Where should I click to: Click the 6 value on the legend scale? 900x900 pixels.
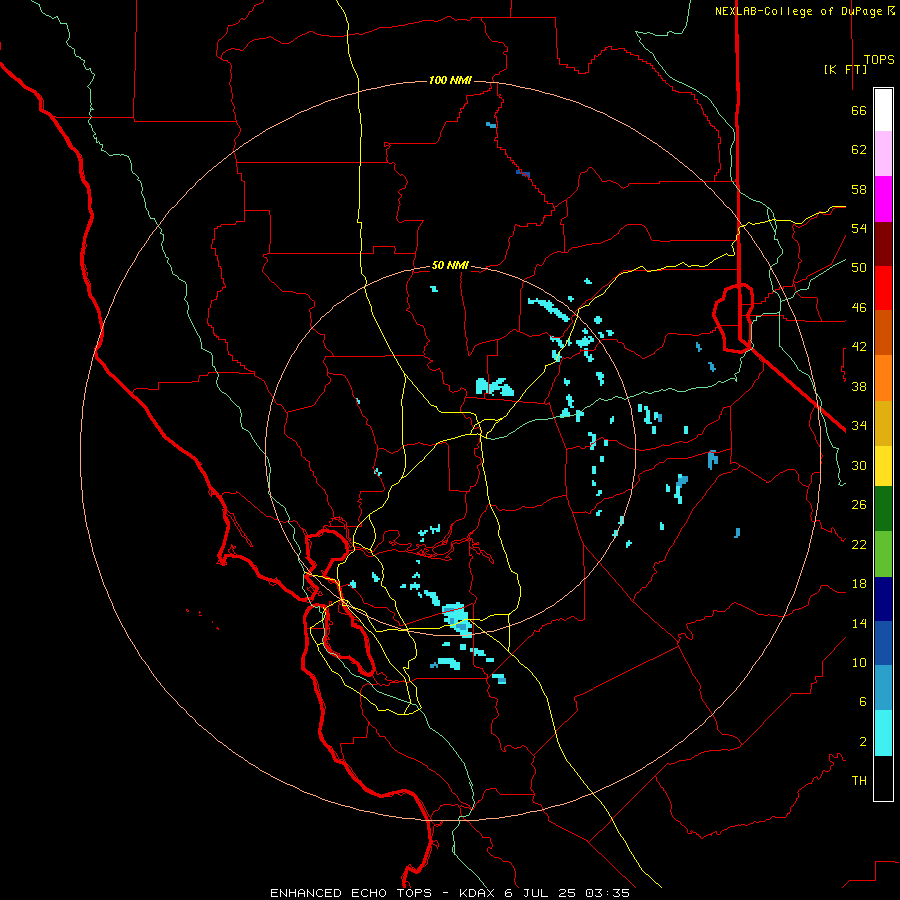coord(862,702)
